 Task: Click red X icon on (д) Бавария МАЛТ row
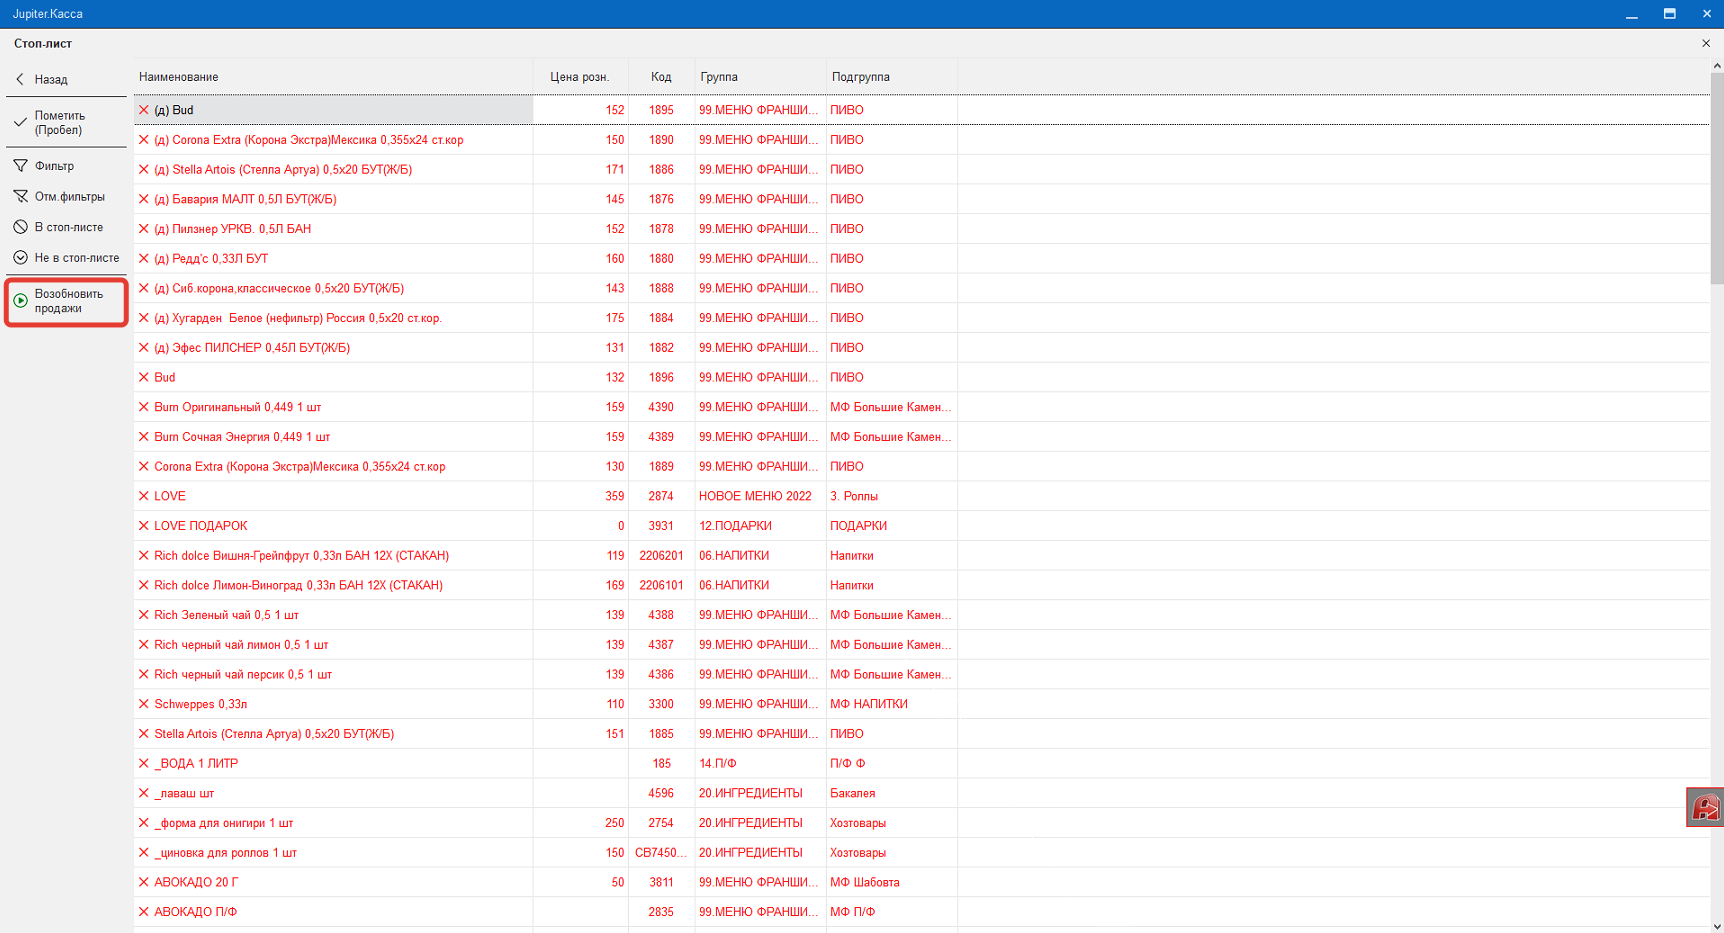144,199
